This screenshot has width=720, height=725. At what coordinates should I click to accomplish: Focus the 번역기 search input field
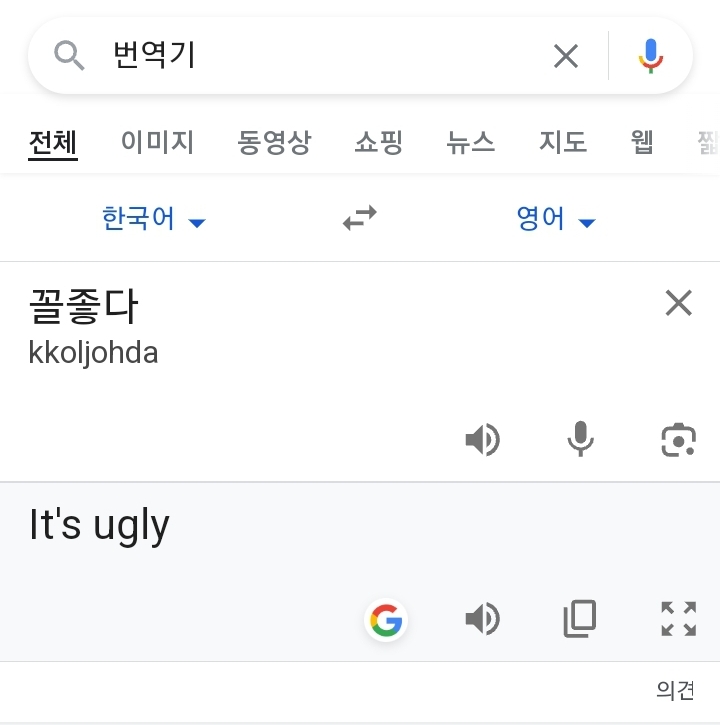click(320, 56)
